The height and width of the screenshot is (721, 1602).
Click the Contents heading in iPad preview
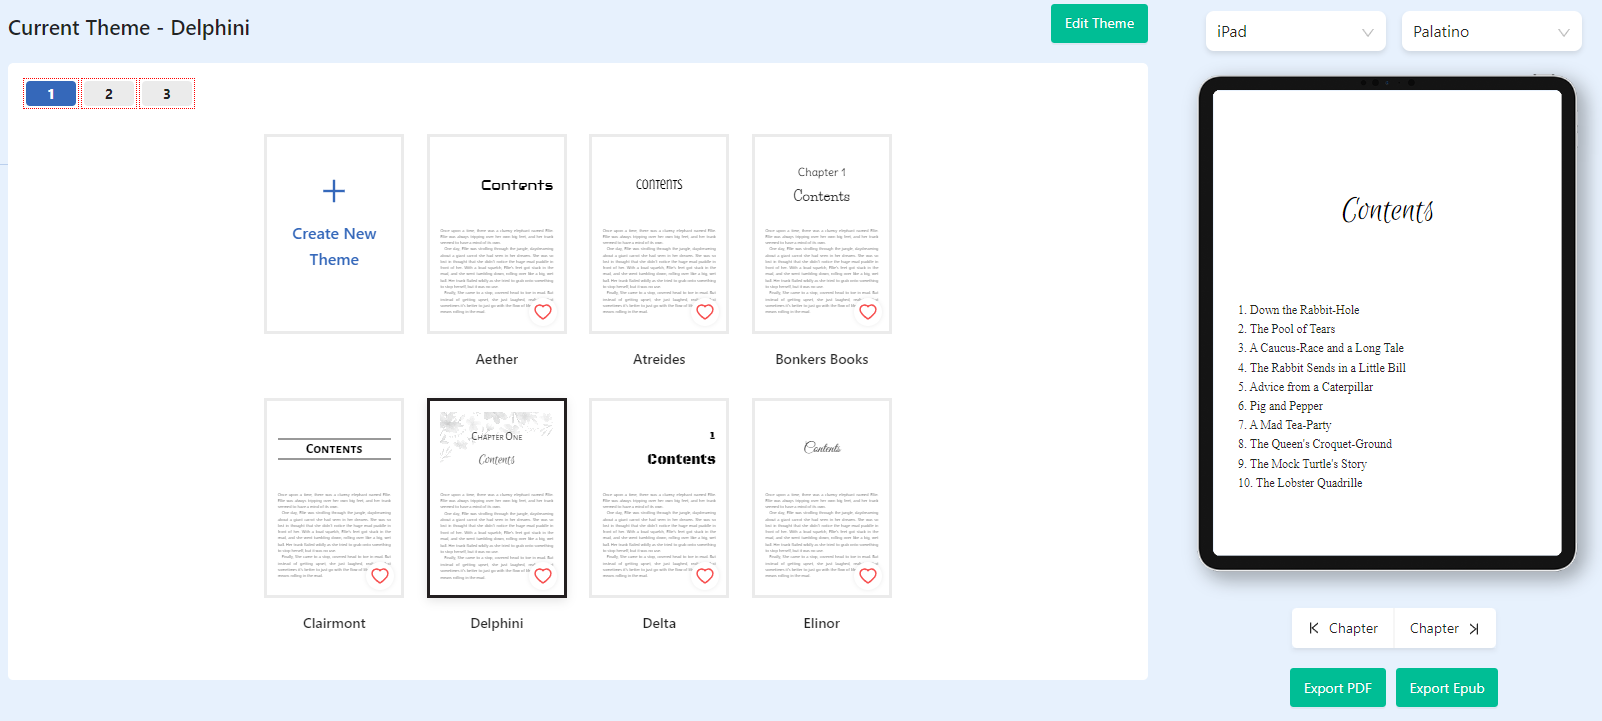(x=1387, y=210)
